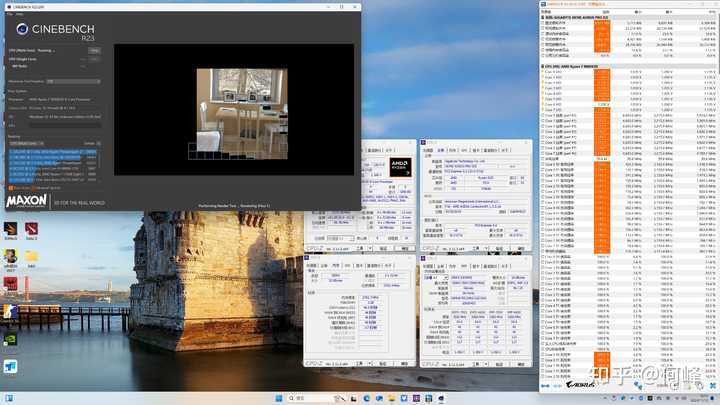Click the close X icon in HWiNFO toolbar
Screen dimensions: 720x405
713,386
